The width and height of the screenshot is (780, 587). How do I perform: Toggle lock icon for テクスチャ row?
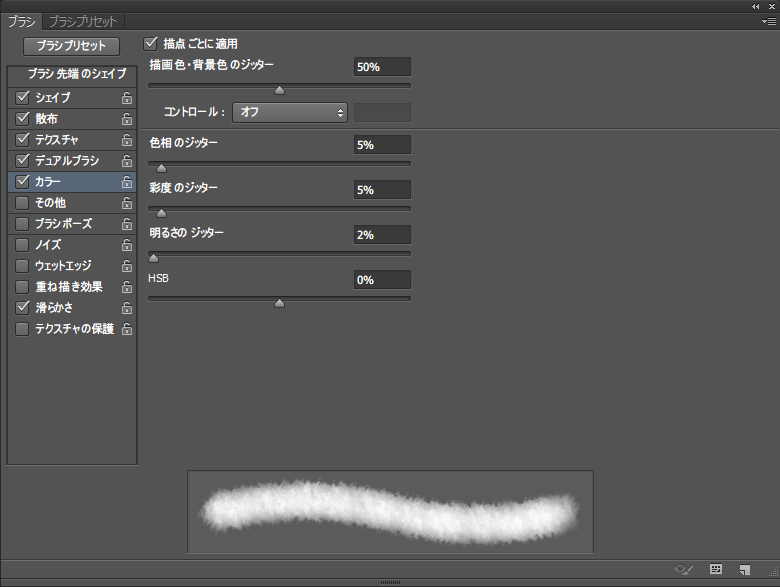click(127, 140)
